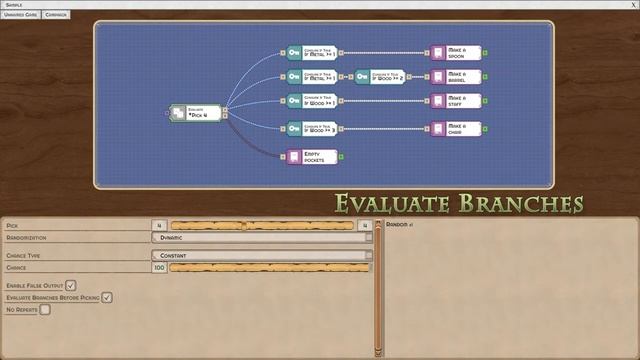Image resolution: width=640 pixels, height=360 pixels.
Task: Click the page icon of the 'Make a staff' node
Action: click(438, 100)
